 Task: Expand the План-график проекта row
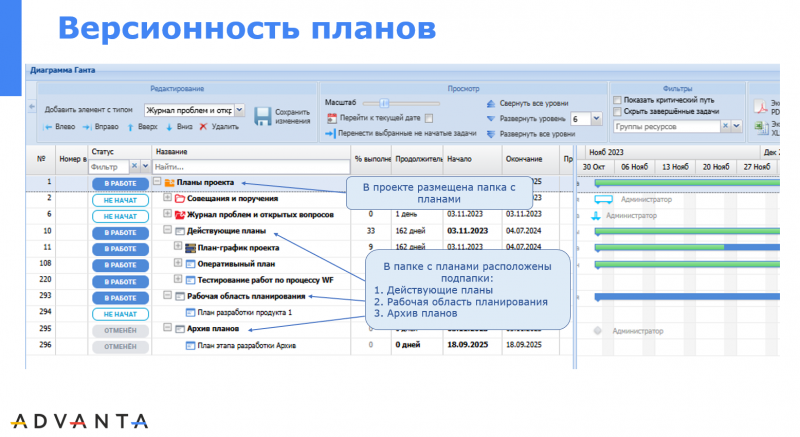pos(177,247)
